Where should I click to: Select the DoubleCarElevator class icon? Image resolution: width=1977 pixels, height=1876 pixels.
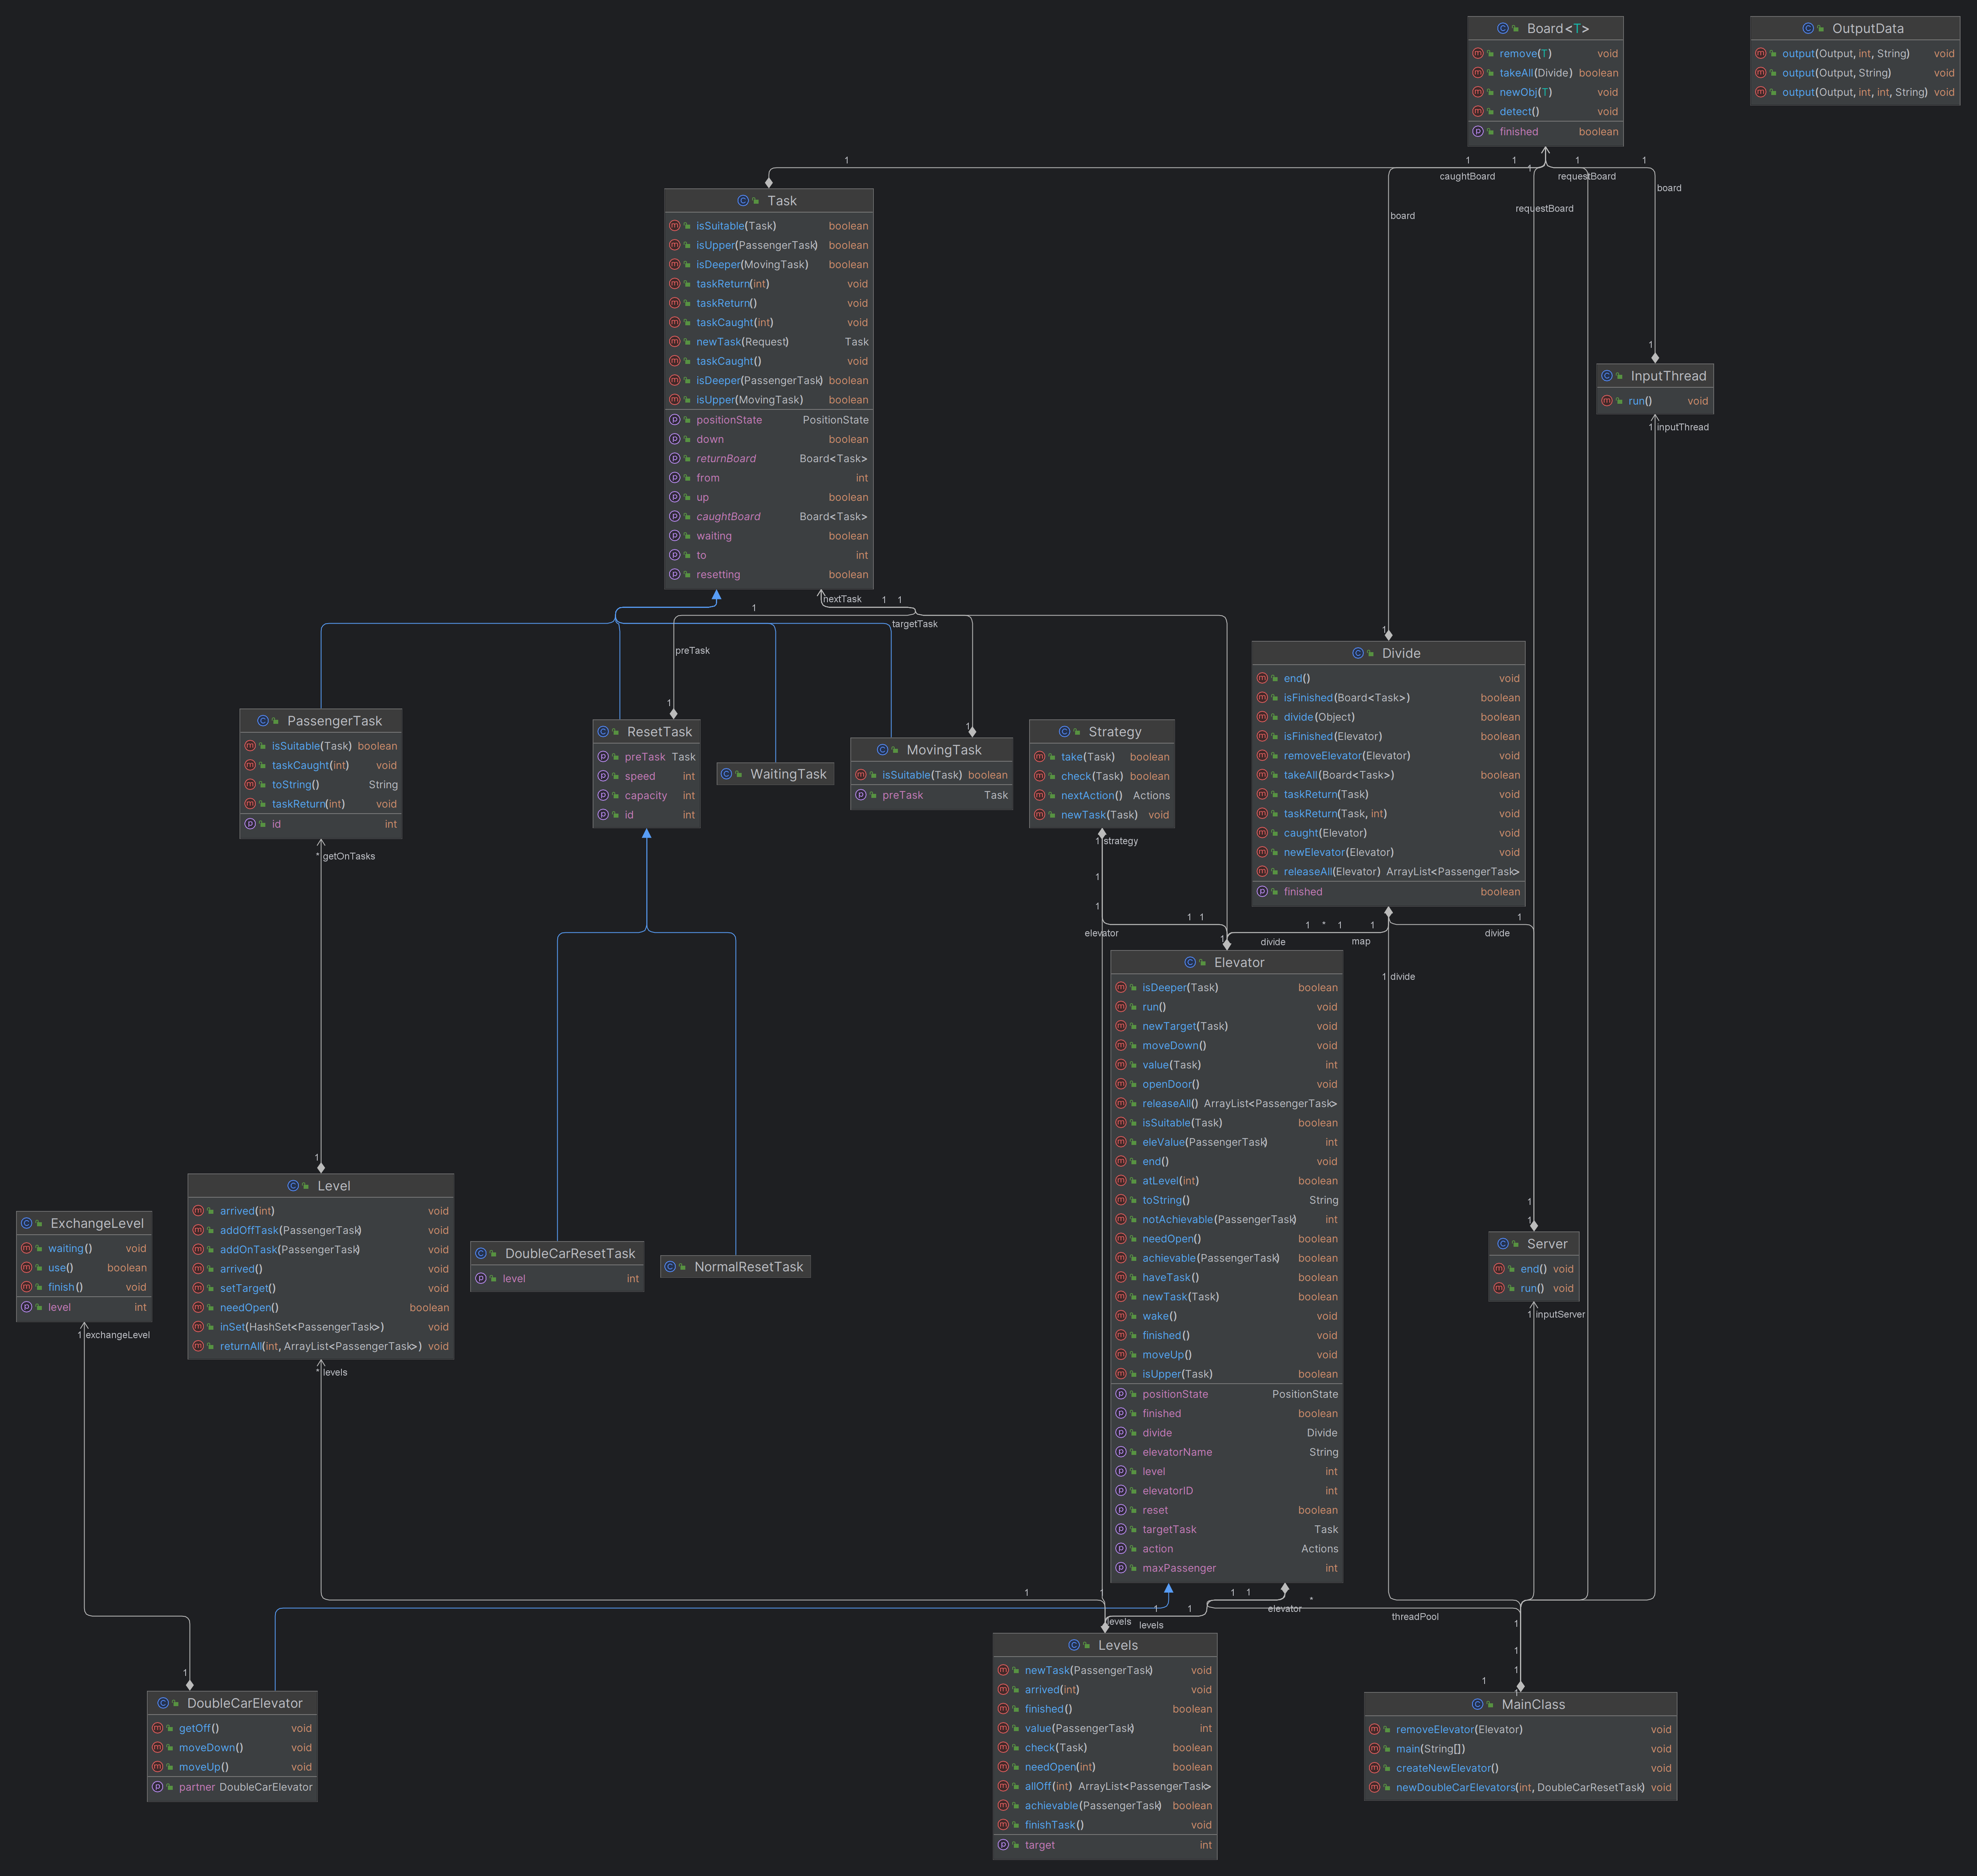[x=163, y=1703]
